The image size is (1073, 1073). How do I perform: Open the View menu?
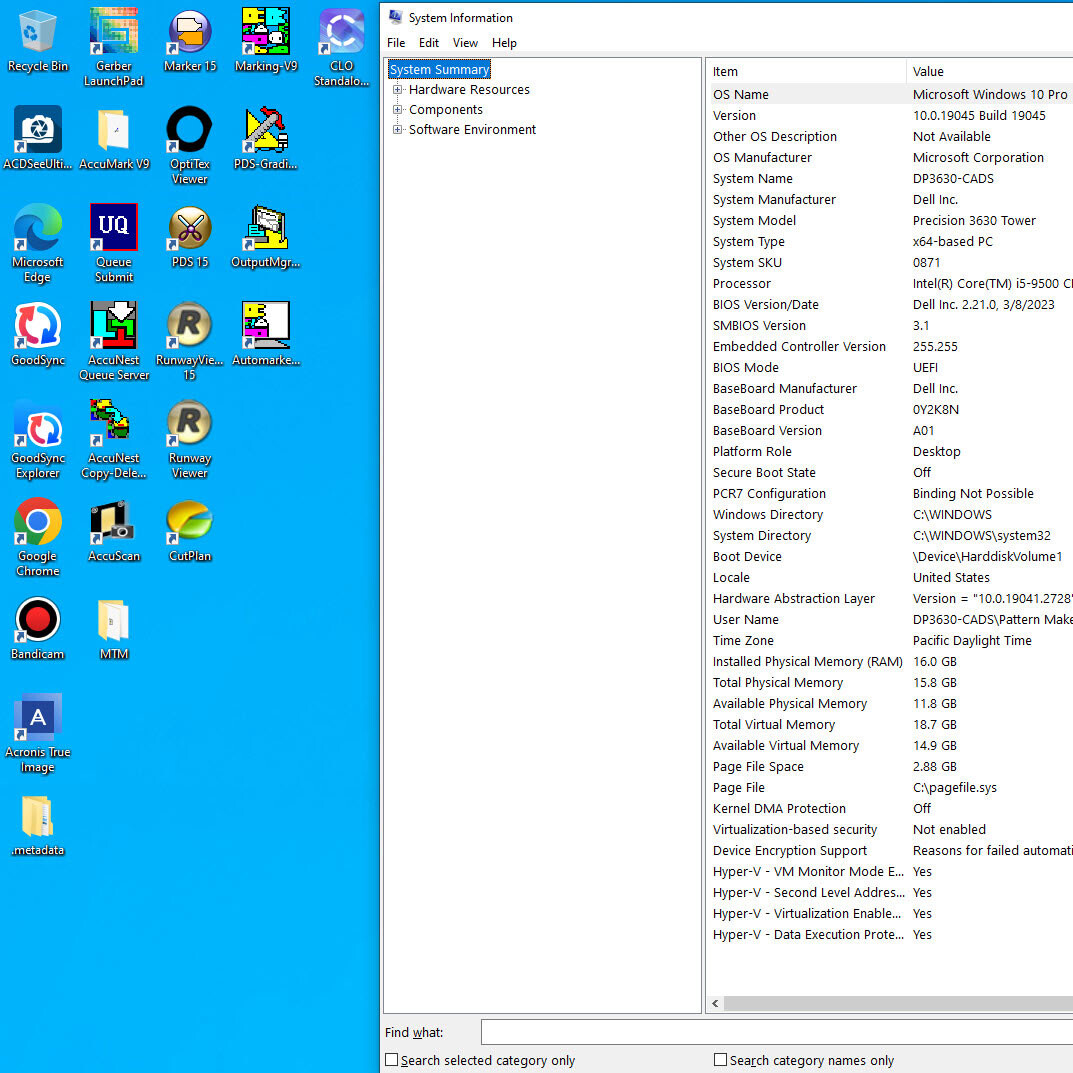click(465, 43)
